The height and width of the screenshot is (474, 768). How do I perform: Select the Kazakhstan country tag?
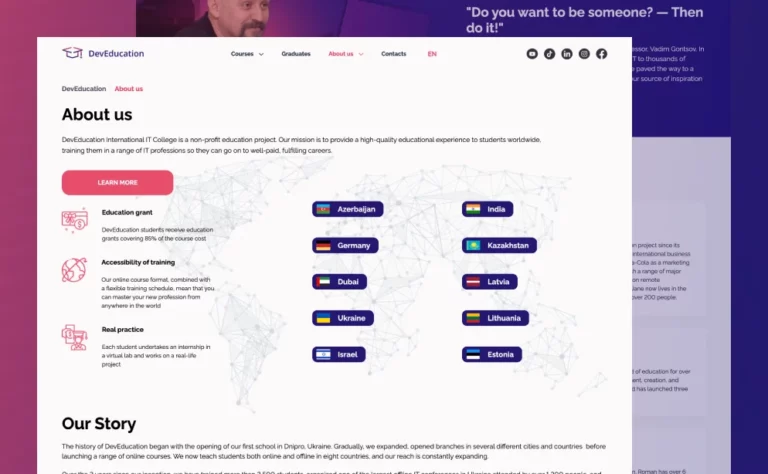pyautogui.click(x=499, y=245)
